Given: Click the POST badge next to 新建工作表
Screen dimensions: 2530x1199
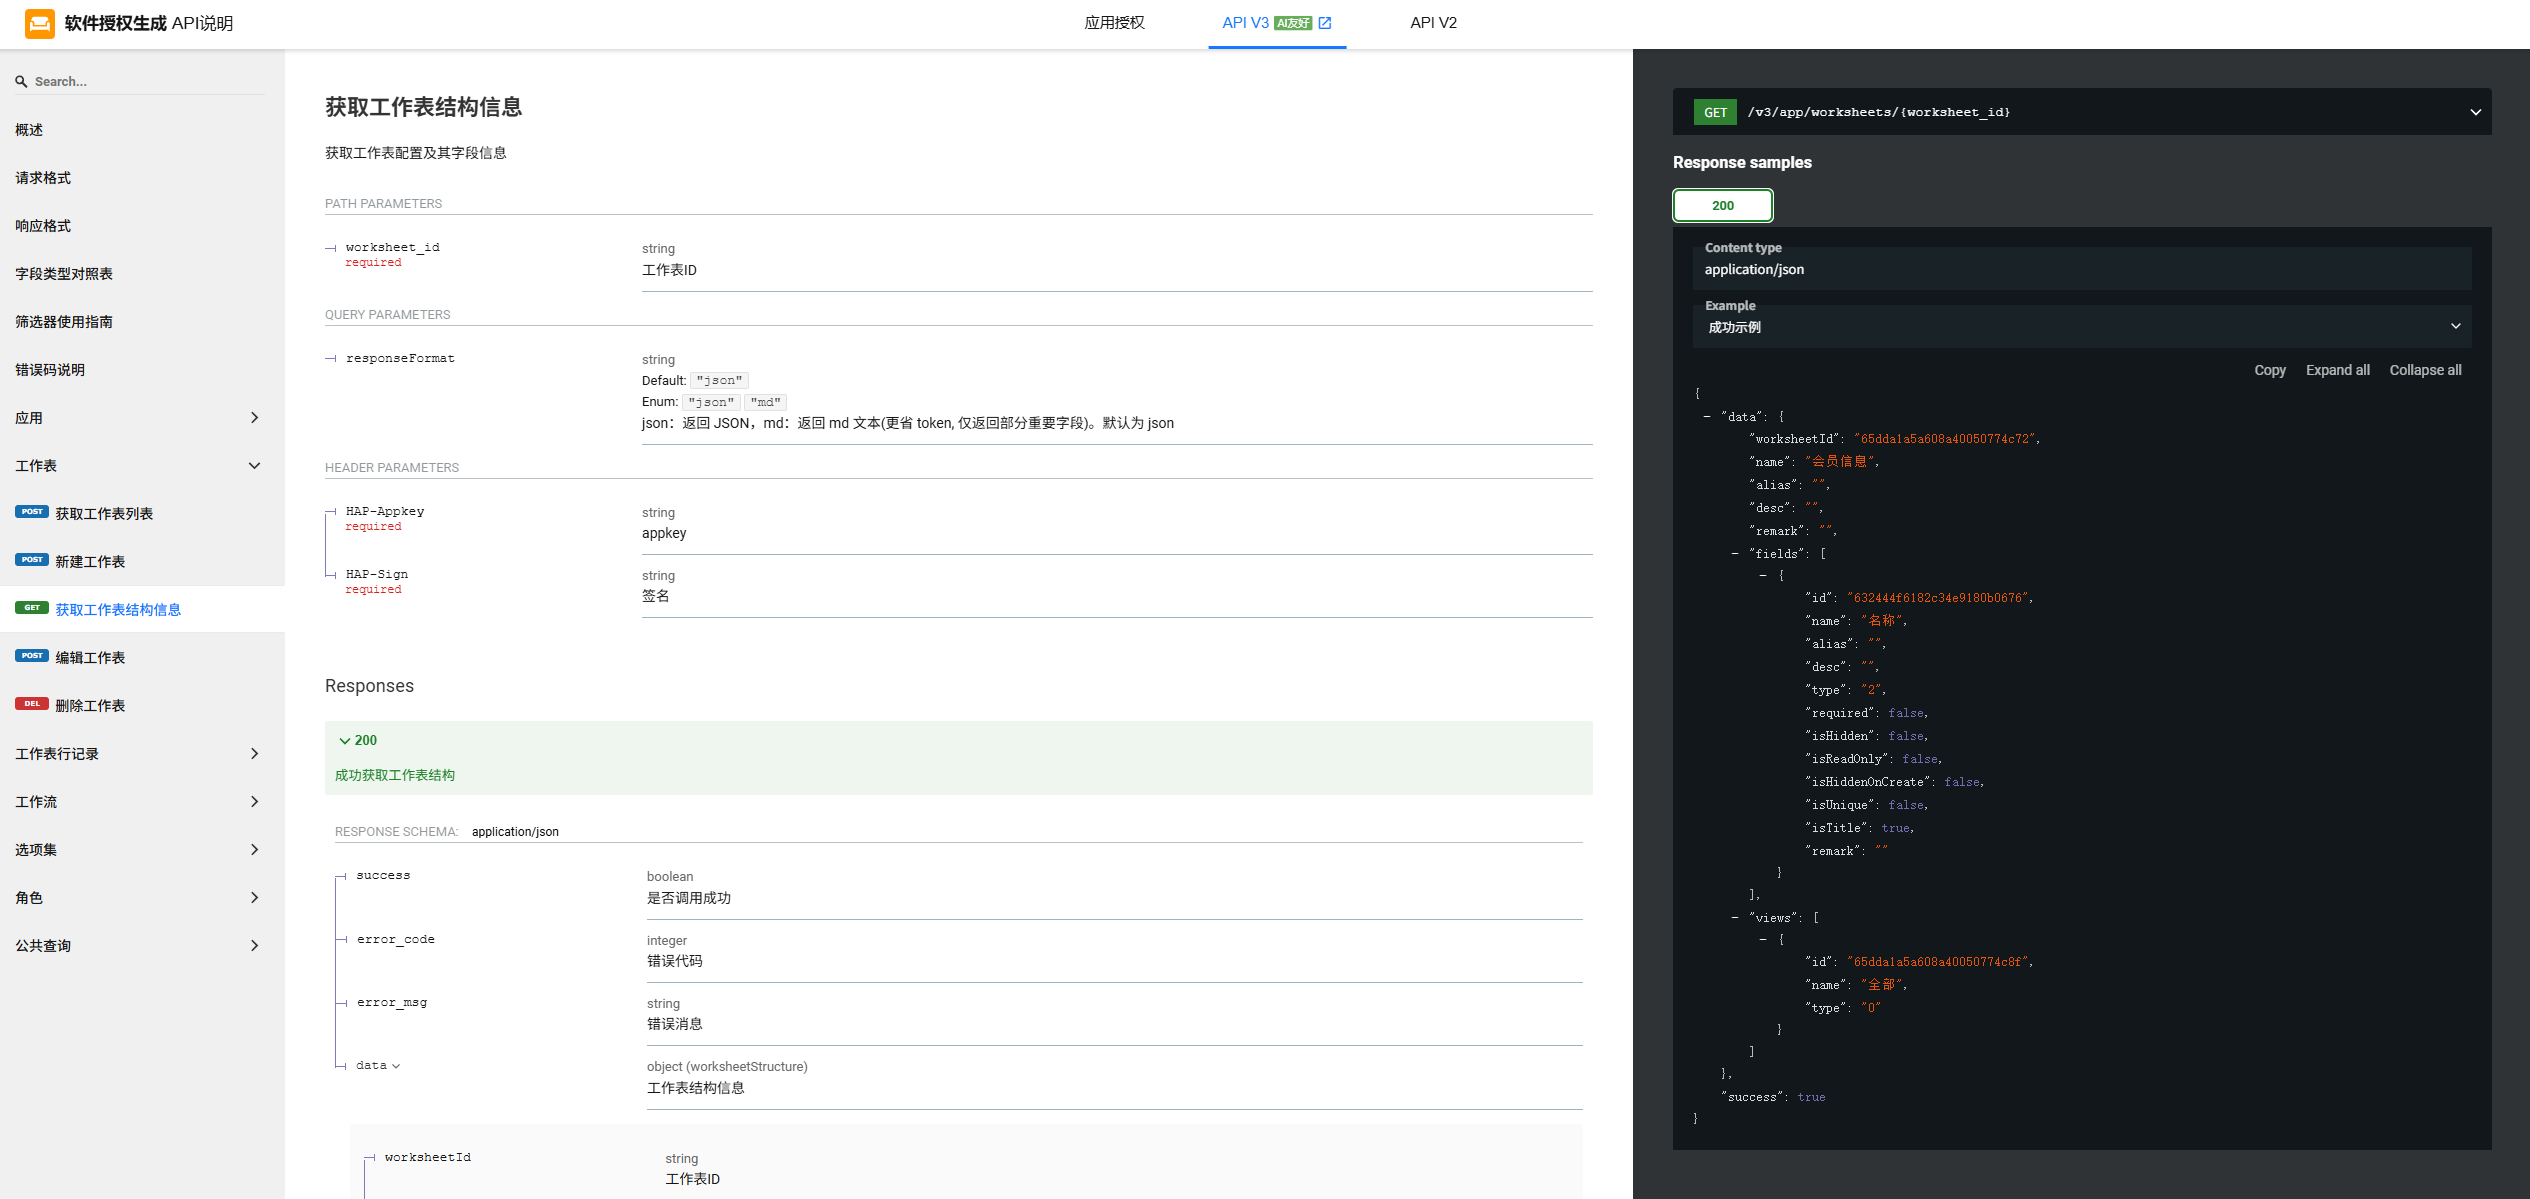Looking at the screenshot, I should click(x=32, y=560).
